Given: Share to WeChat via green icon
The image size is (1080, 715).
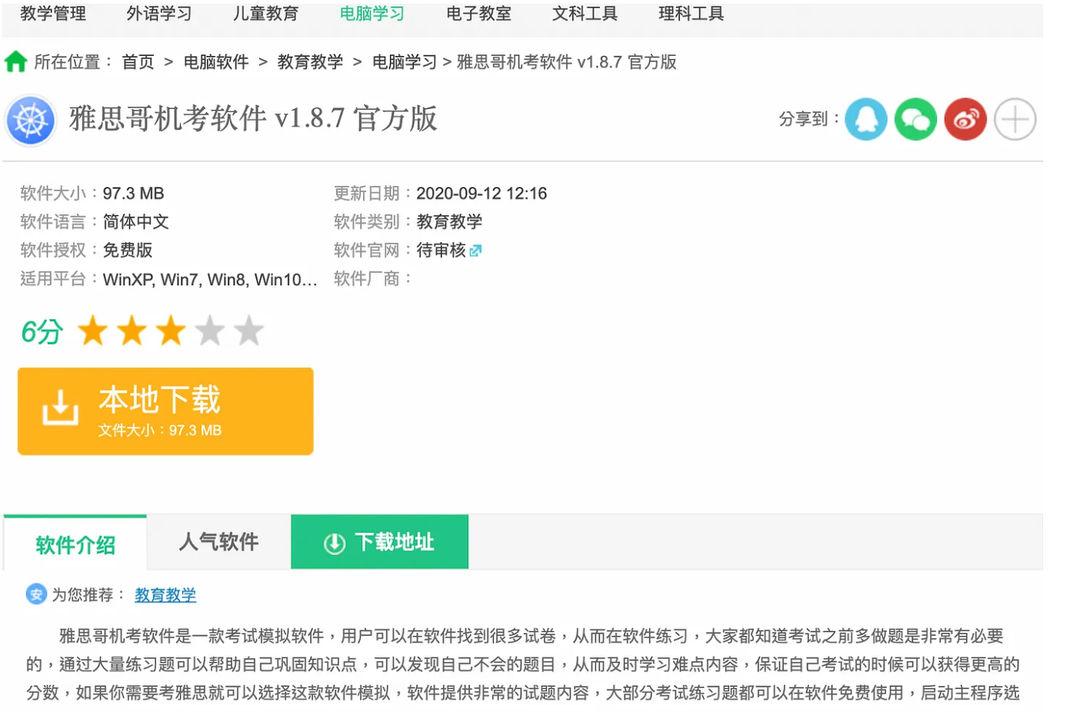Looking at the screenshot, I should click(915, 119).
